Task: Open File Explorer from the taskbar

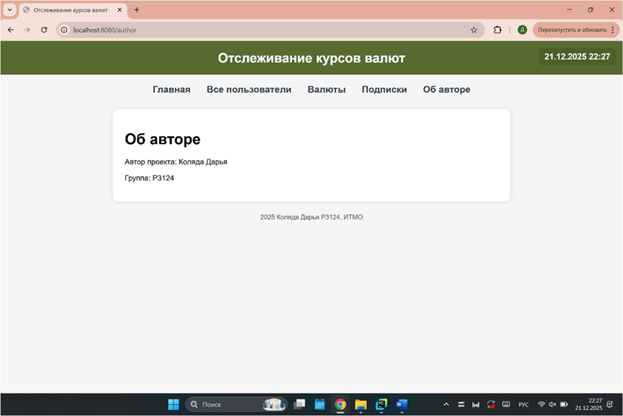Action: coord(361,404)
